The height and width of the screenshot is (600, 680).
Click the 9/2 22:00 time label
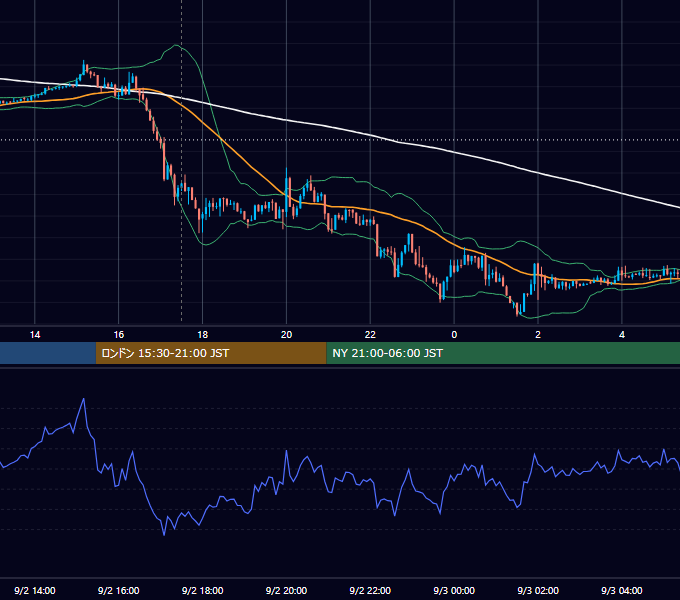[x=370, y=590]
